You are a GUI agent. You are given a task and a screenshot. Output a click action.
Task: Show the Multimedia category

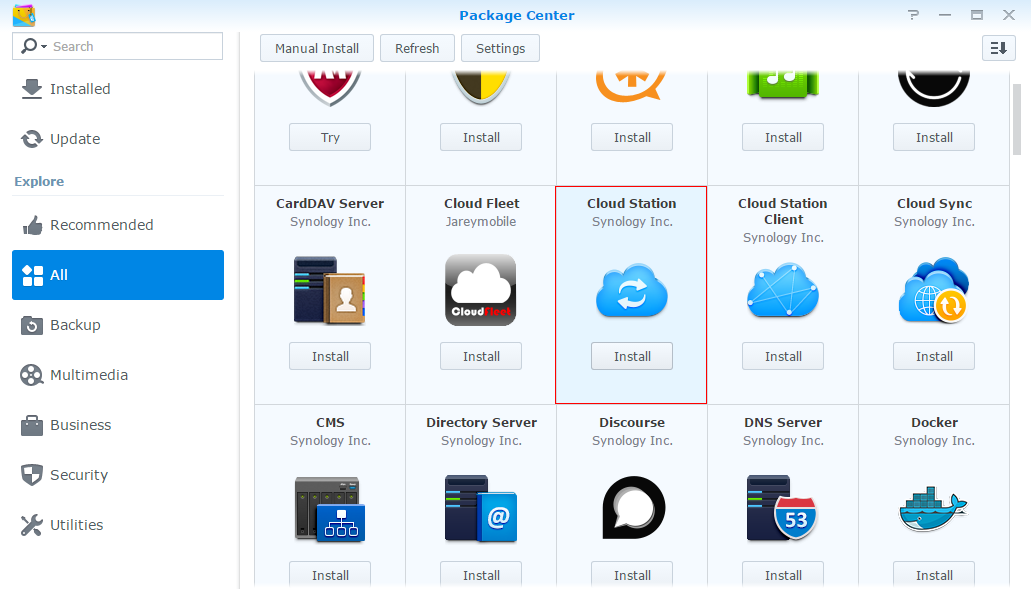coord(118,375)
